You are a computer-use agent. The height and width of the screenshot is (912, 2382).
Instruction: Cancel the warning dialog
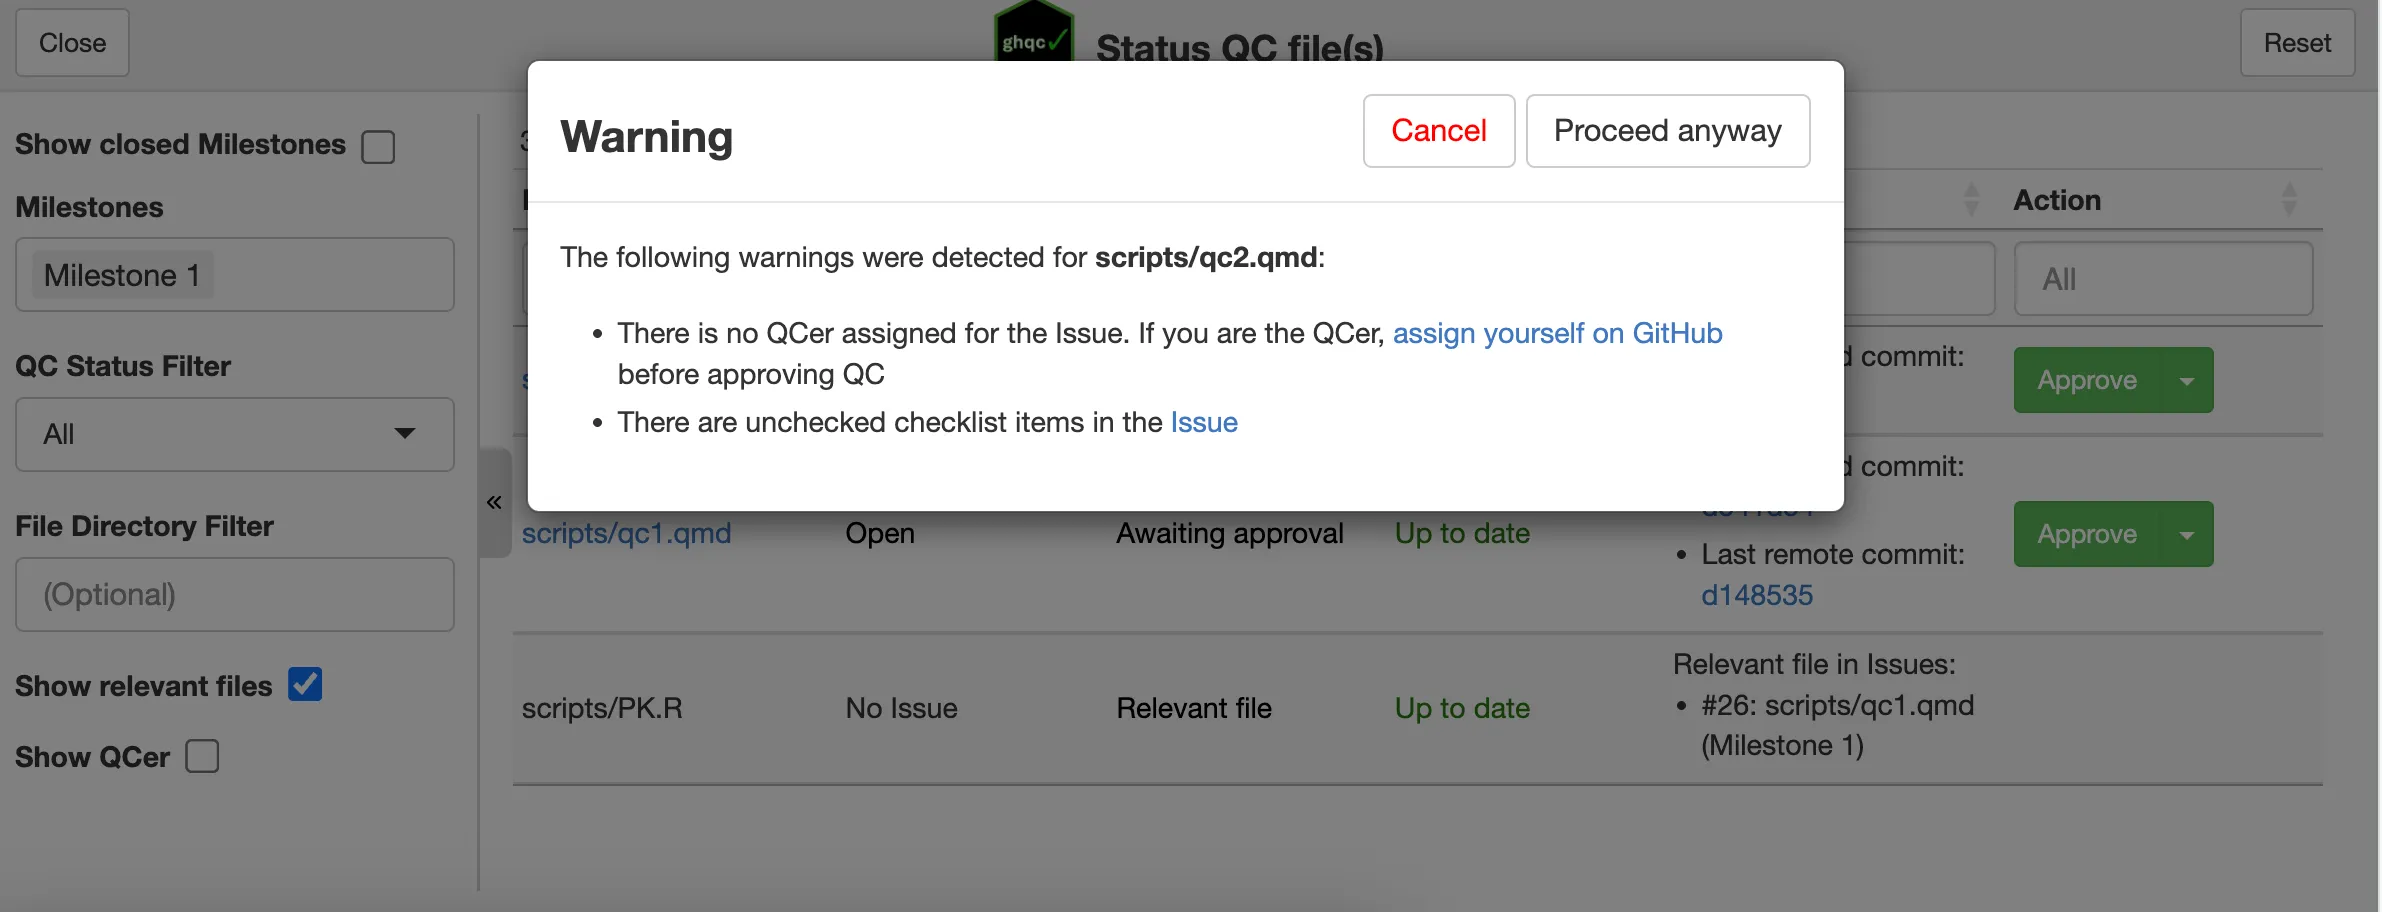(x=1438, y=131)
